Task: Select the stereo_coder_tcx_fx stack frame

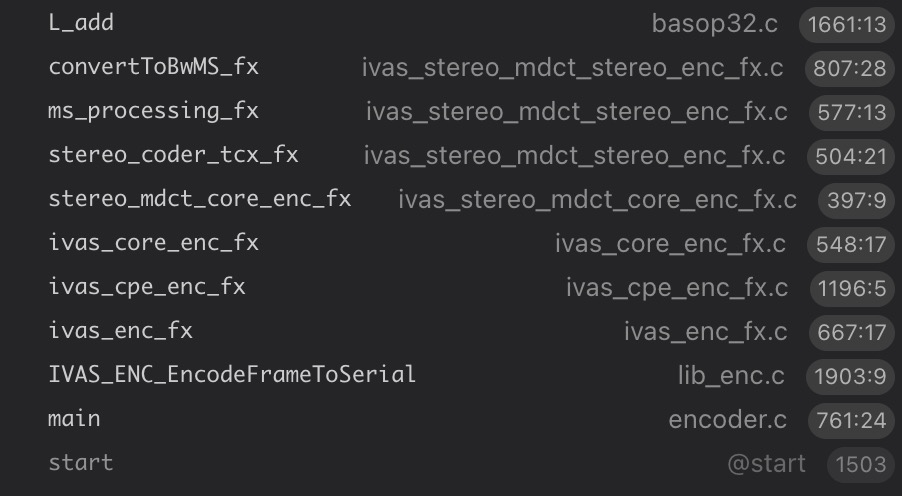Action: coord(173,155)
